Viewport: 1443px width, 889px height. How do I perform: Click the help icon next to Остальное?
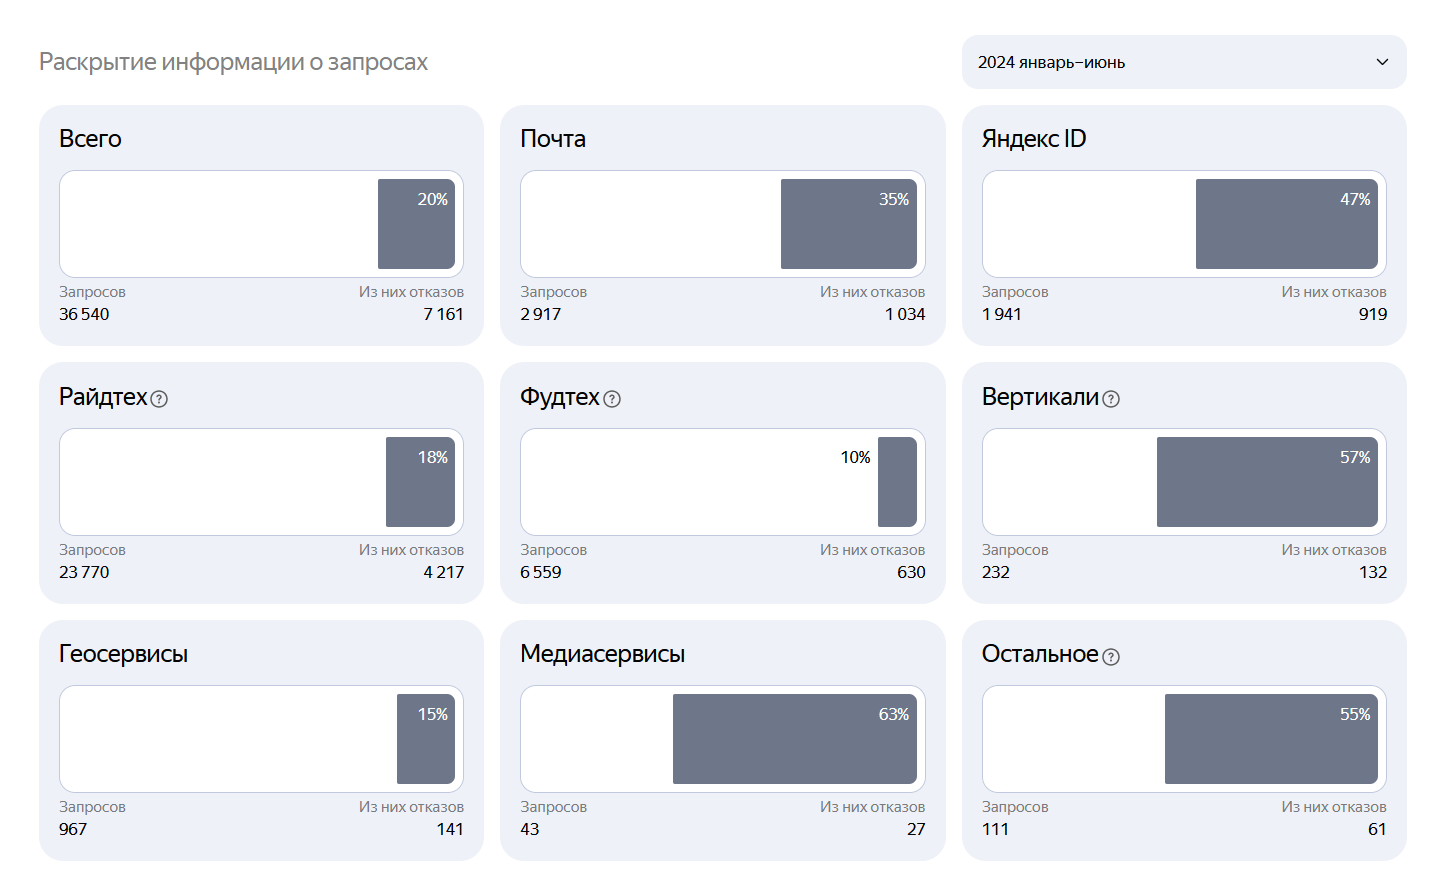pos(1111,657)
